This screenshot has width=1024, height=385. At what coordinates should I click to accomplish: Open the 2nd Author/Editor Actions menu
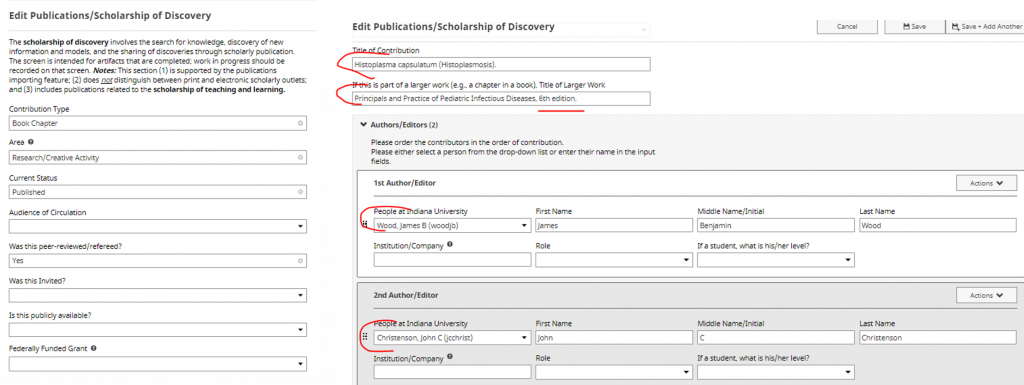986,296
